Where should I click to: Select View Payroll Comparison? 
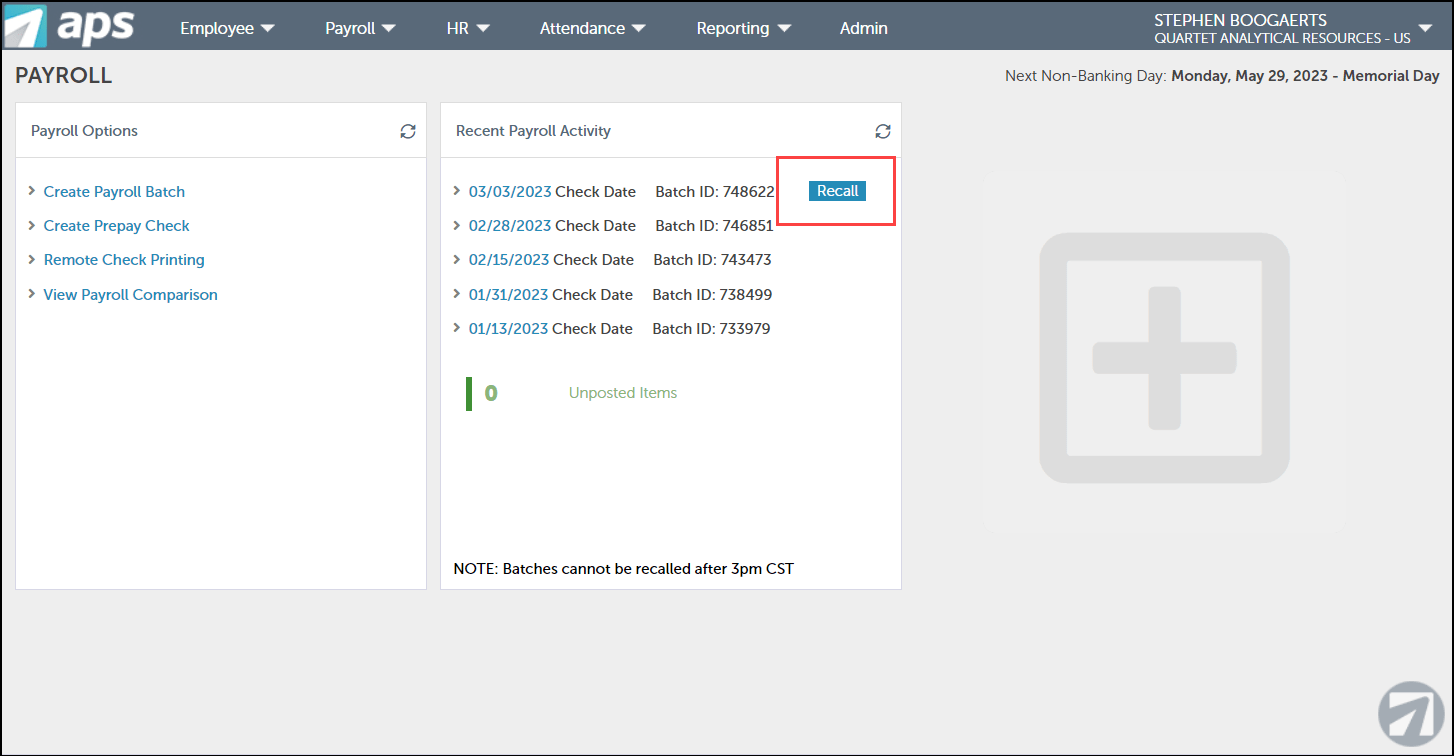pyautogui.click(x=130, y=295)
